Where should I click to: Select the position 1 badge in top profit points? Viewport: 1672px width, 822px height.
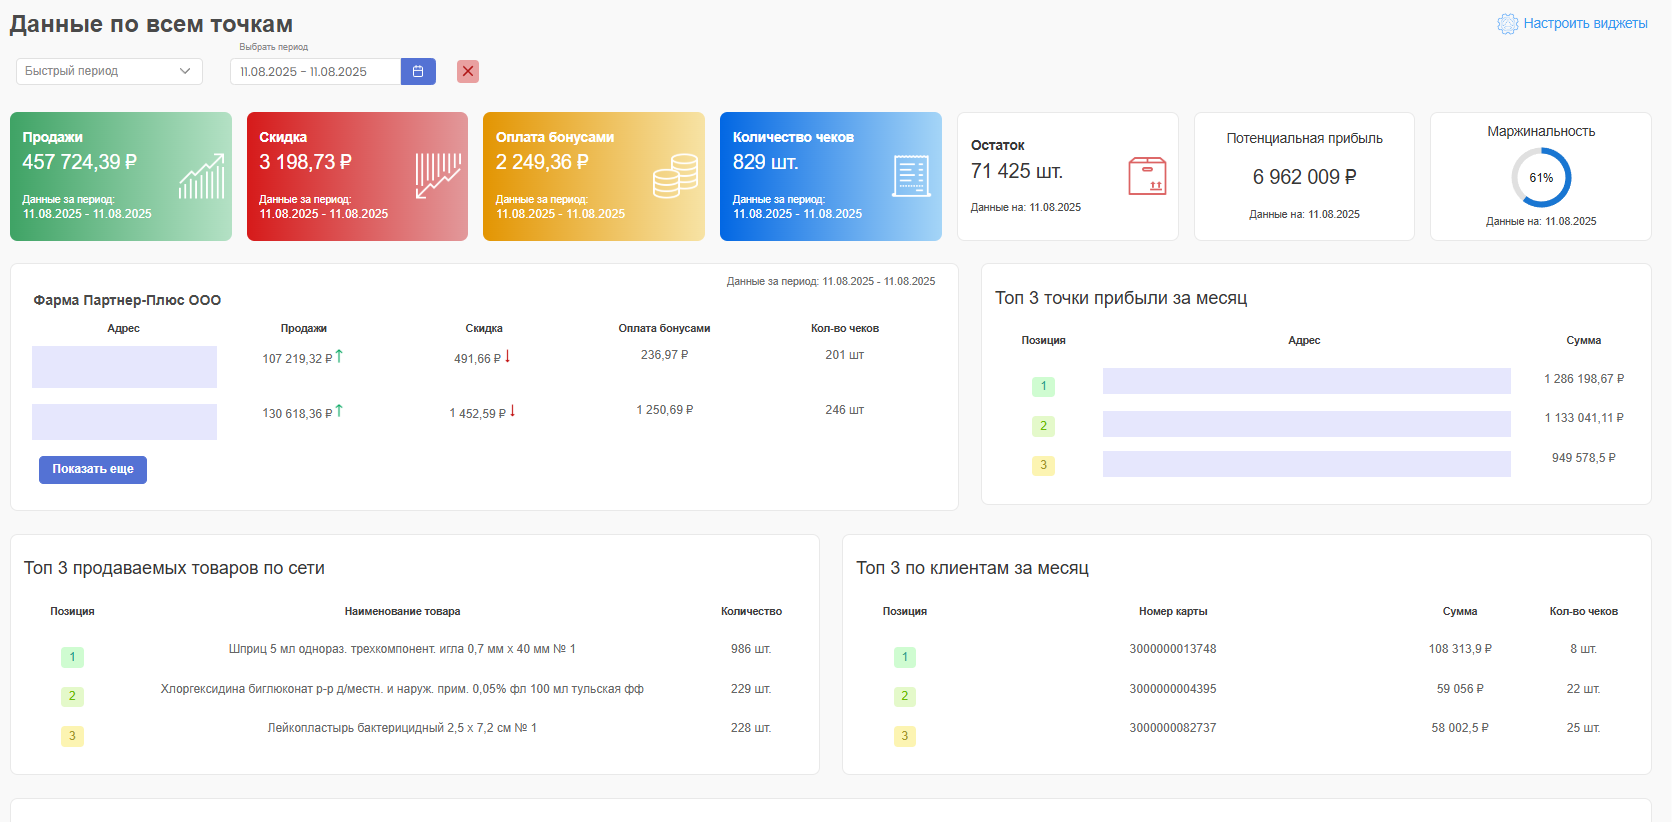[1043, 386]
